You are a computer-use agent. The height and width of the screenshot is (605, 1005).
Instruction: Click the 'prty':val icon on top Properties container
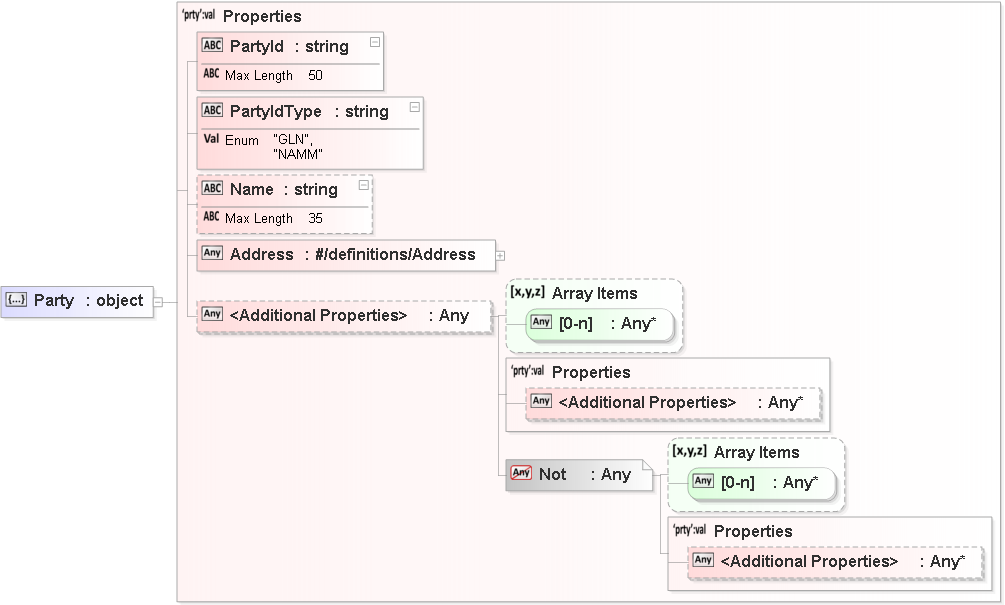(x=197, y=15)
